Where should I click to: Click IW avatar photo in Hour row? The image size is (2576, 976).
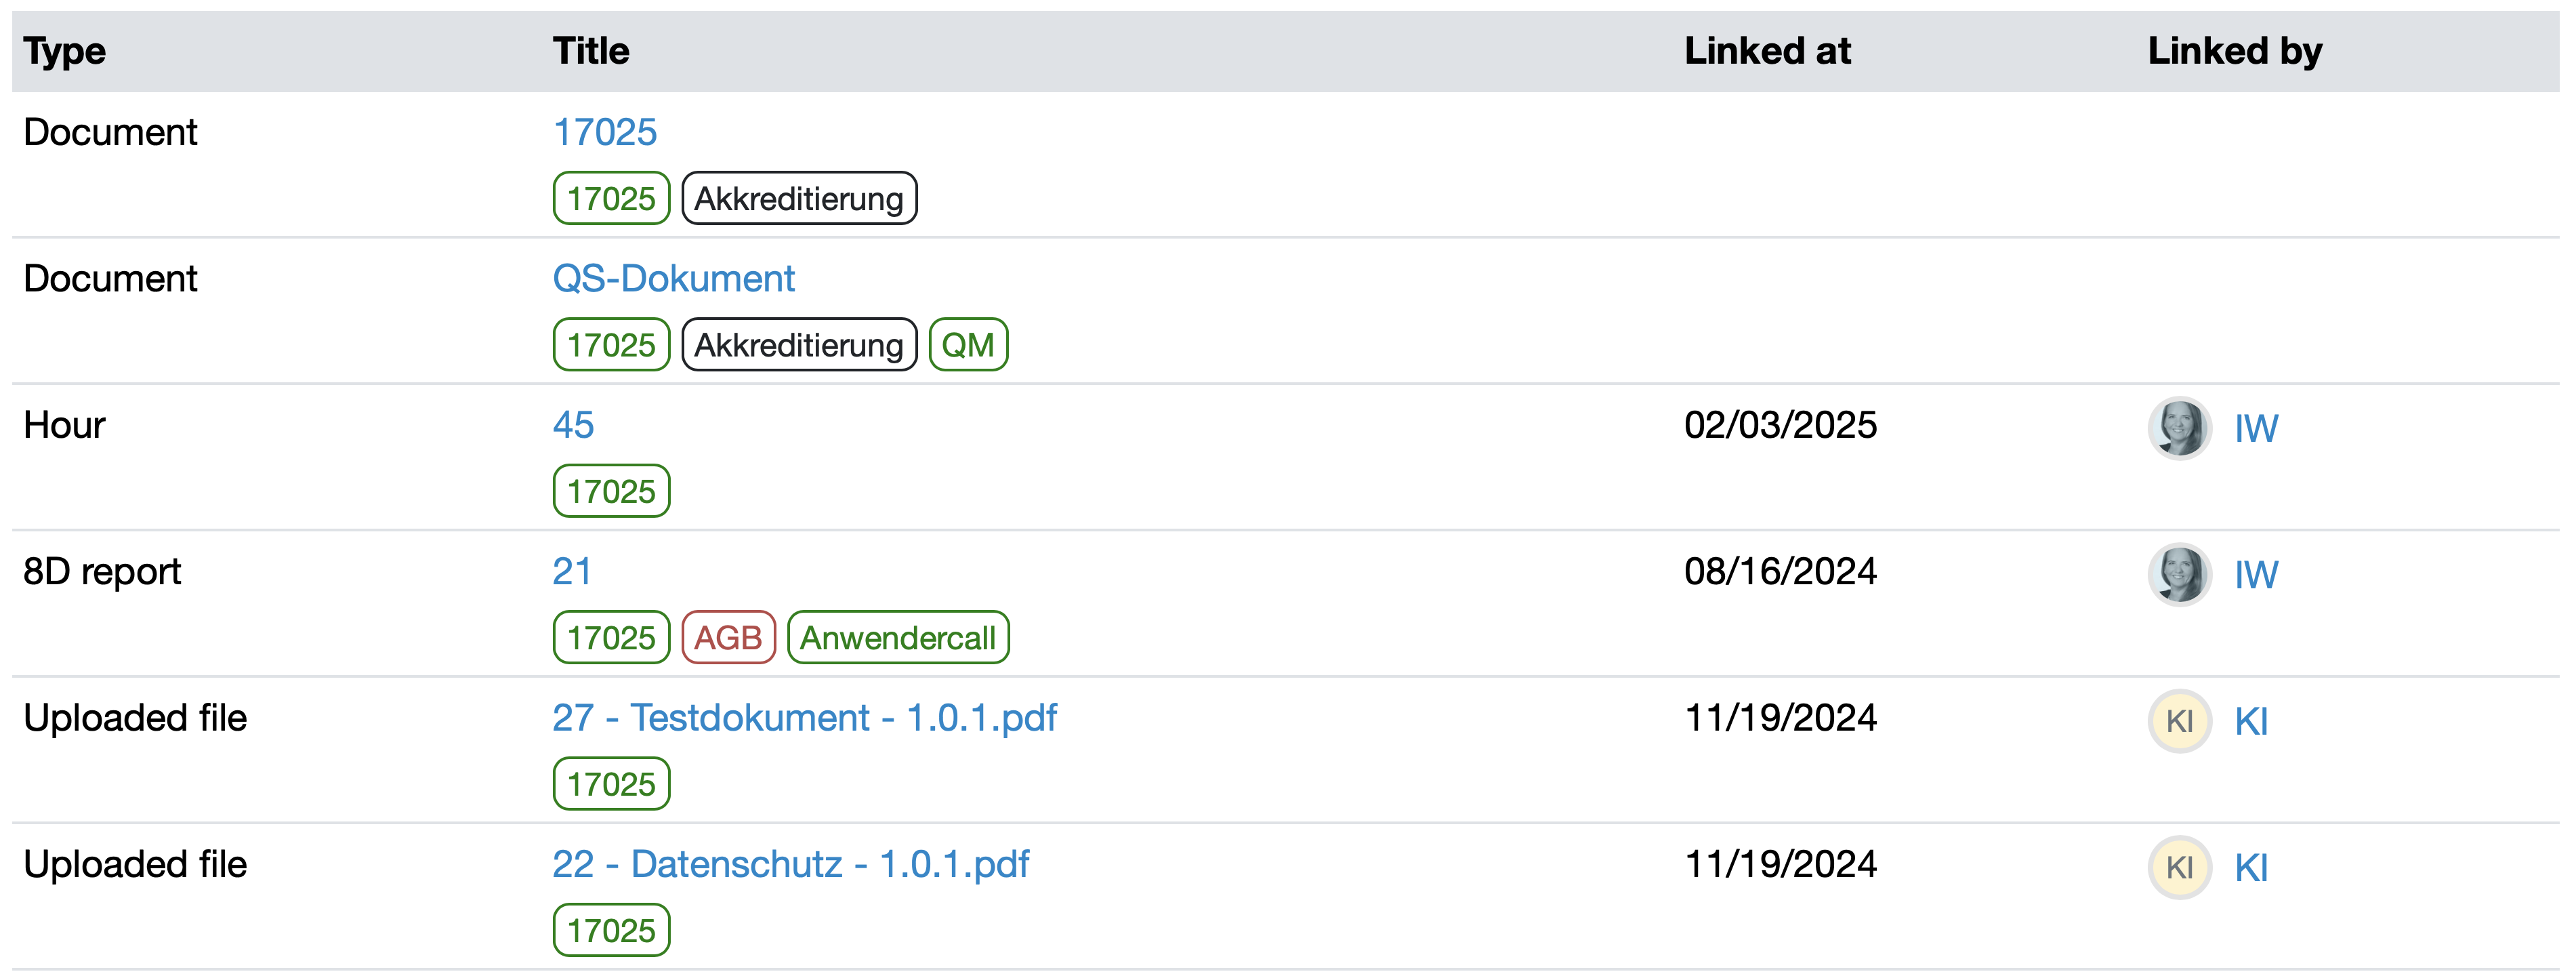pyautogui.click(x=2179, y=428)
